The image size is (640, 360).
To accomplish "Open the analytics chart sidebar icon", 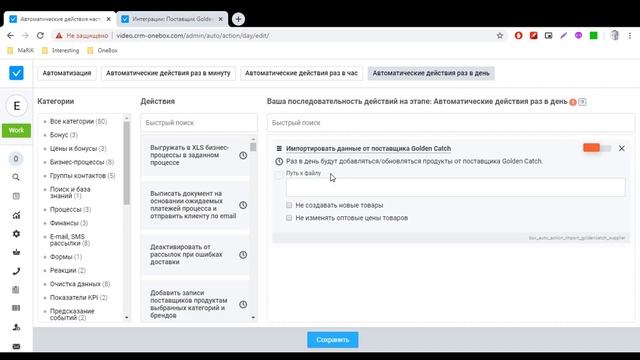I will pos(16,215).
